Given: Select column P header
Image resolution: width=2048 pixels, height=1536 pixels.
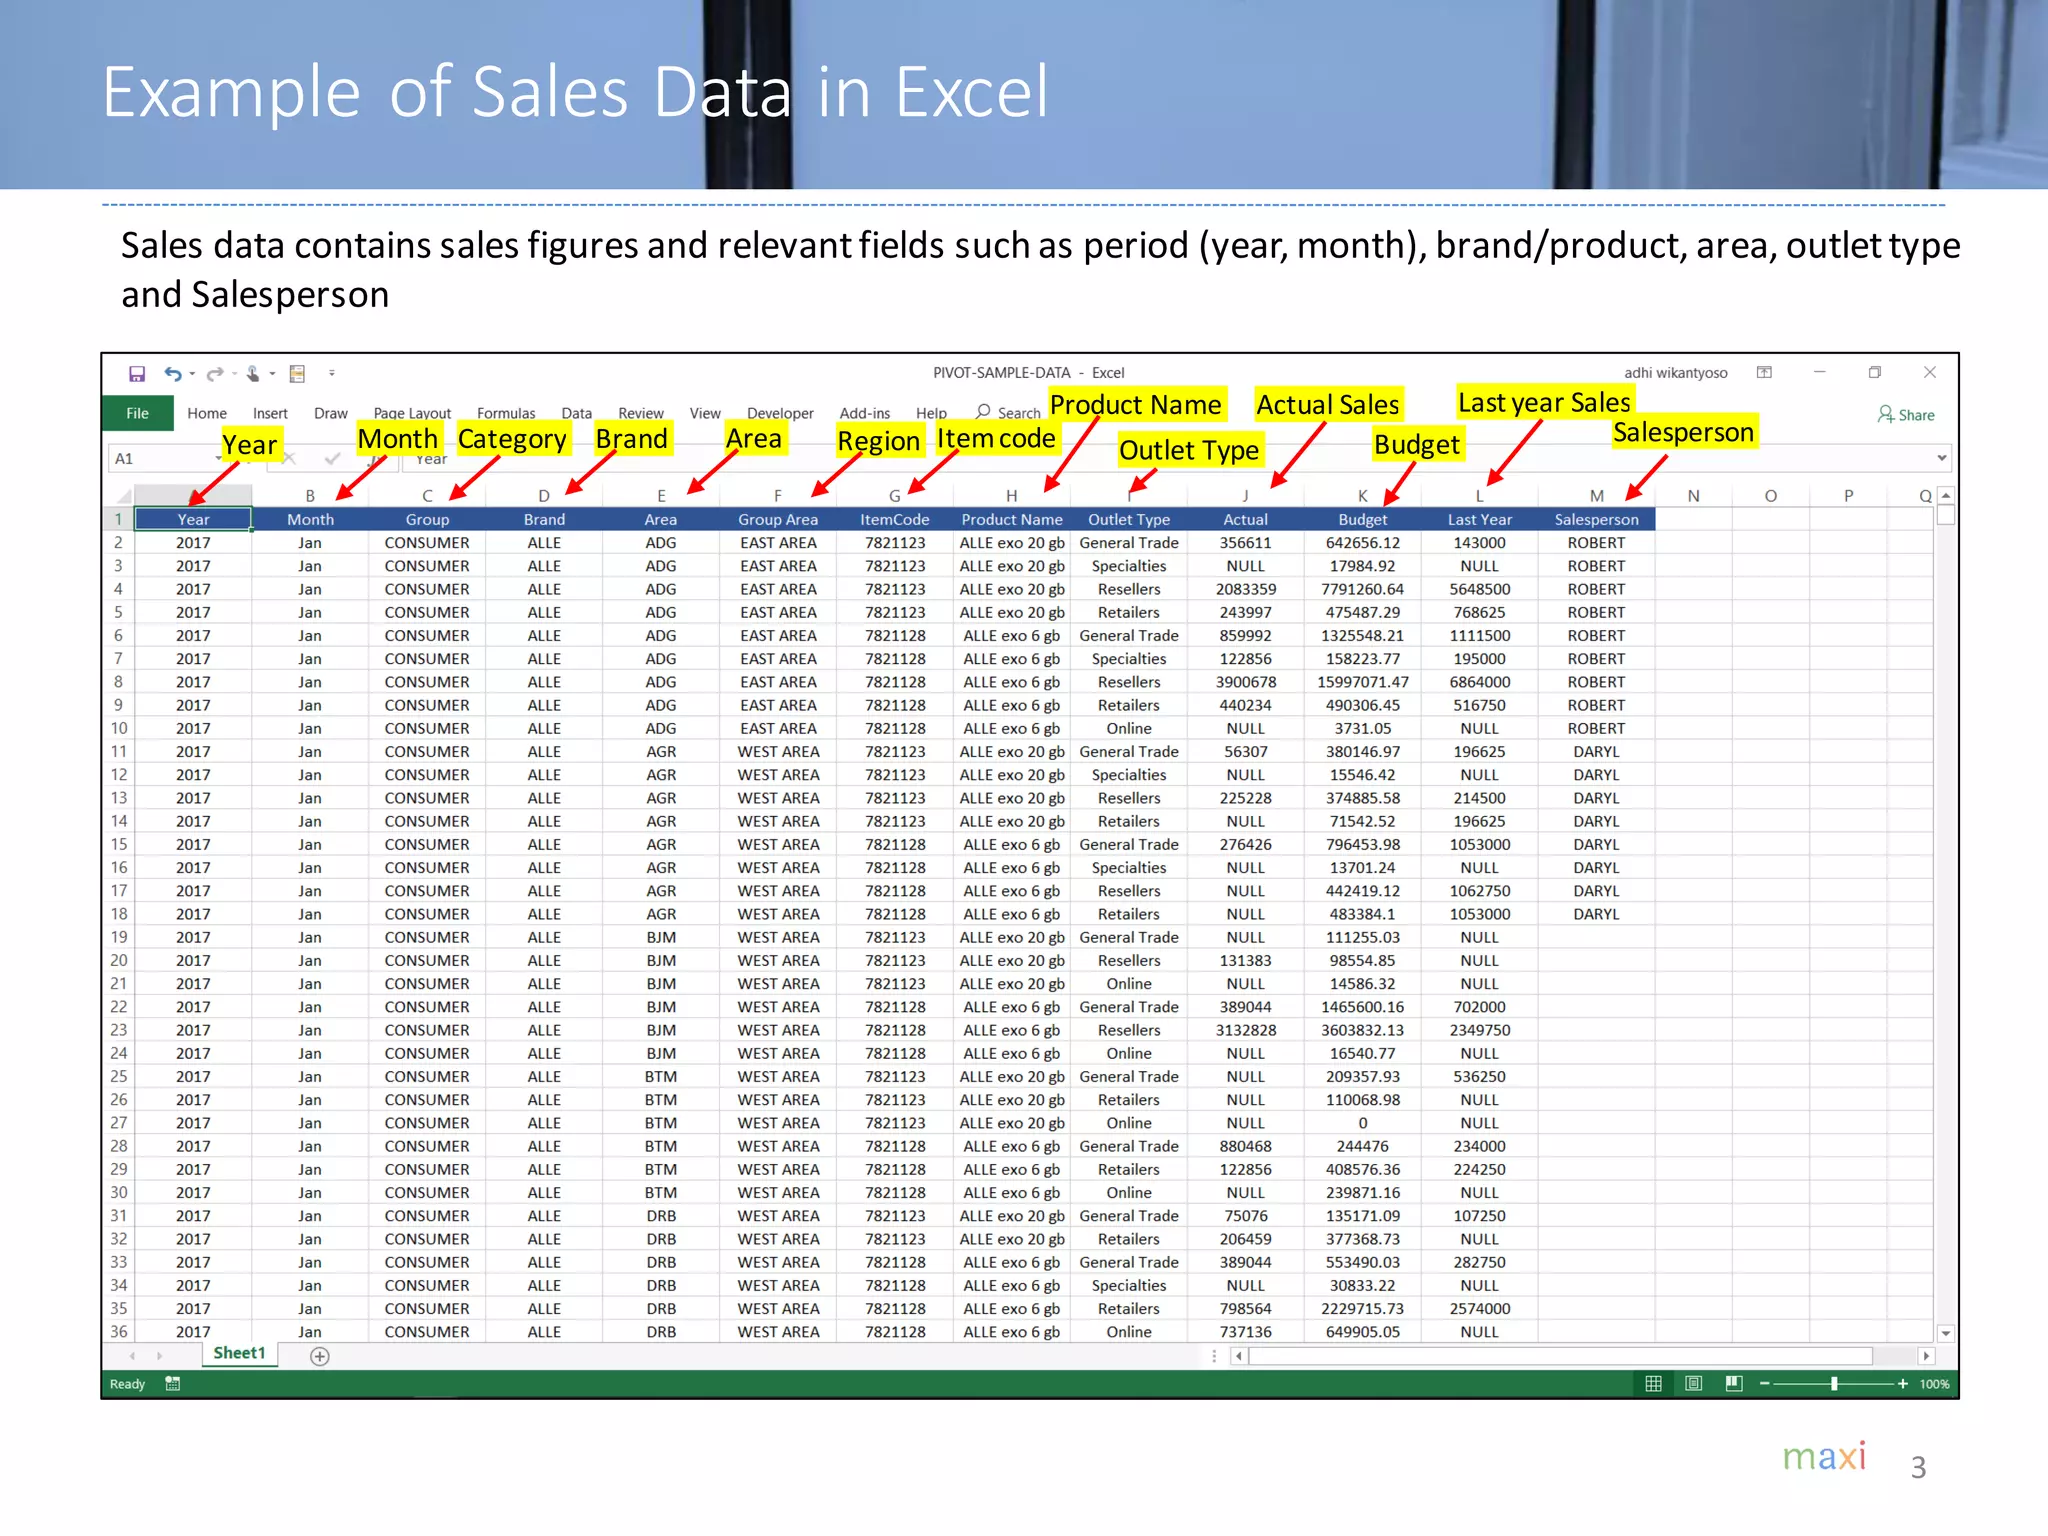Looking at the screenshot, I should (x=1848, y=496).
